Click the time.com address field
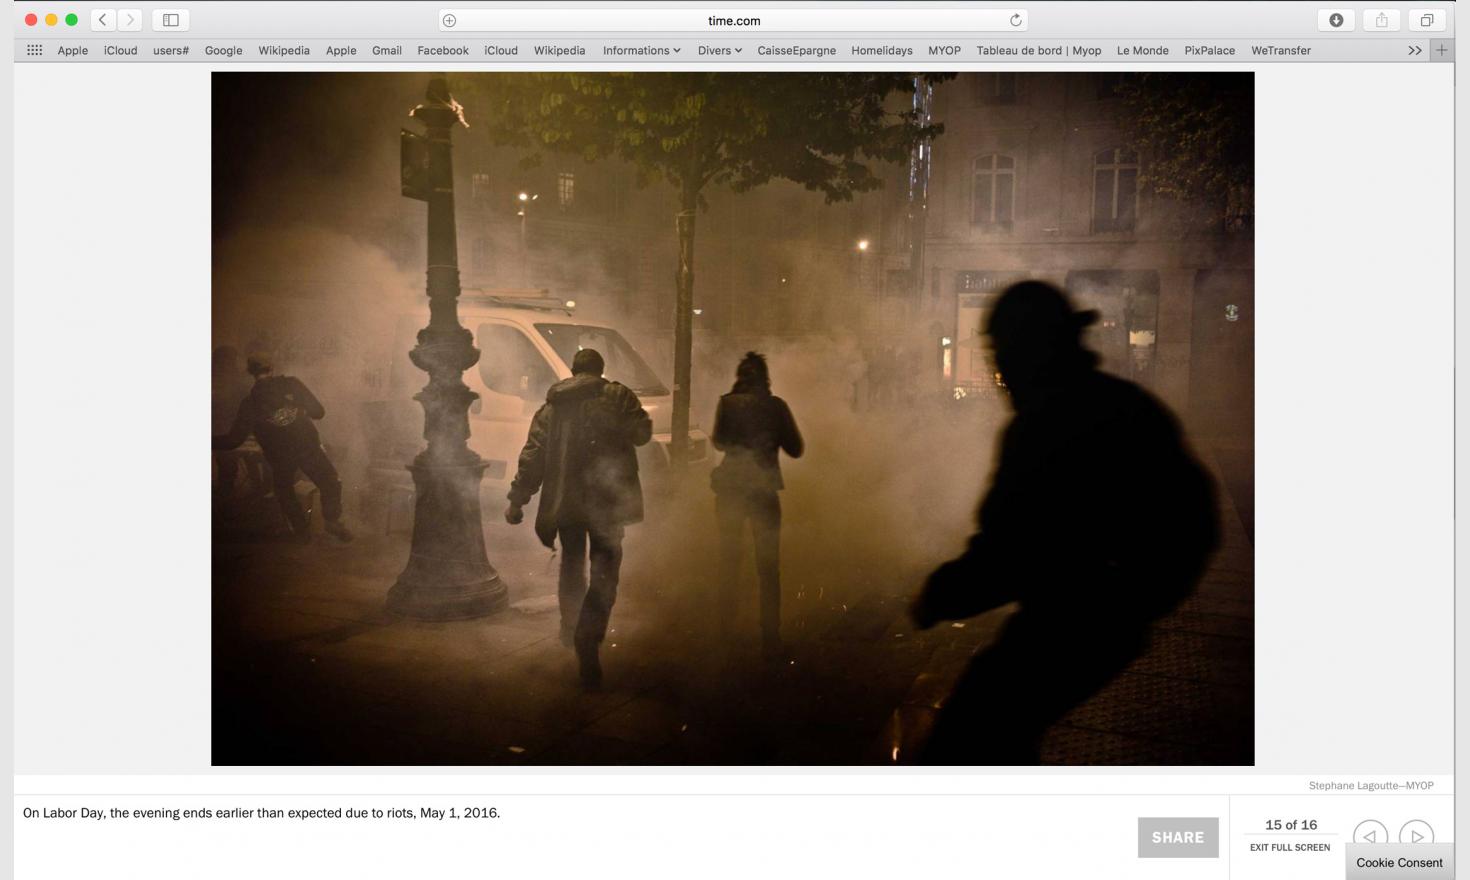Viewport: 1470px width, 880px height. coord(733,20)
